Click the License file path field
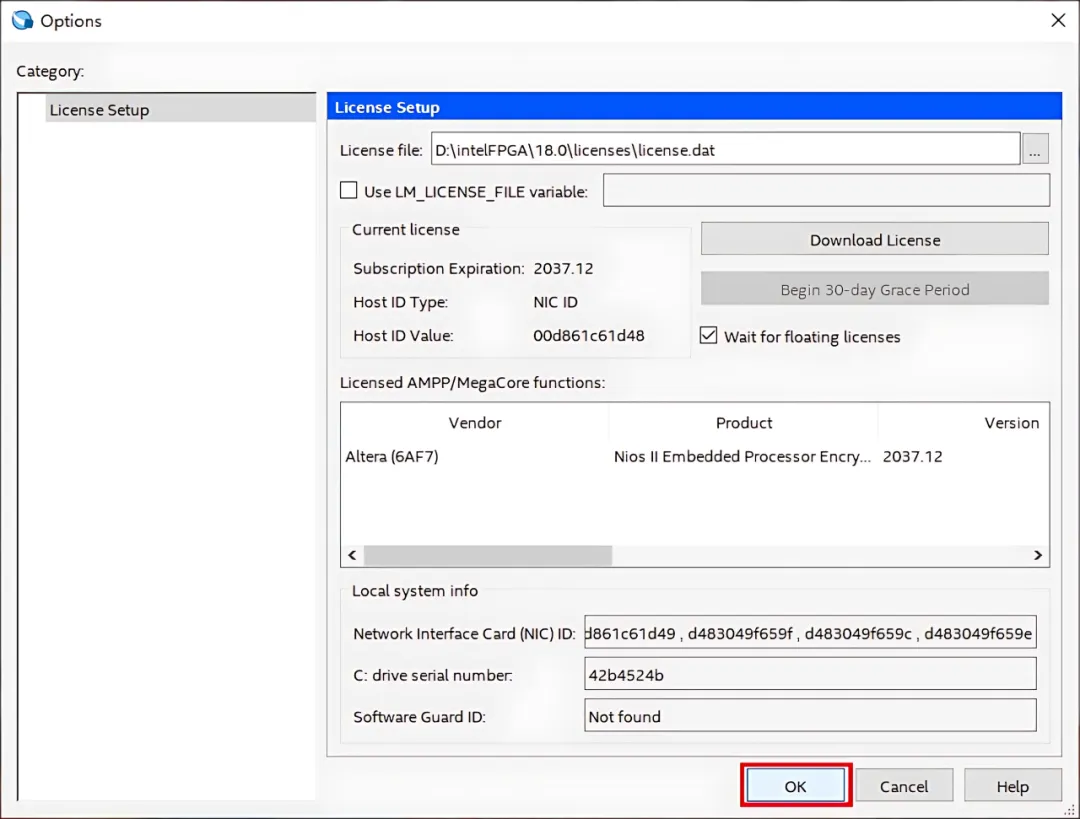 (x=725, y=149)
